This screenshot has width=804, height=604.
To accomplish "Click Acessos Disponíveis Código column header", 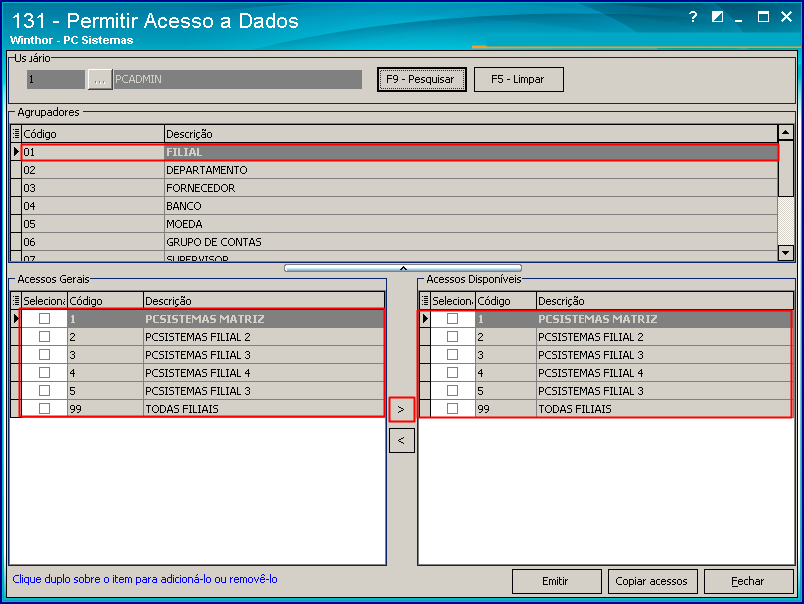I will [506, 300].
